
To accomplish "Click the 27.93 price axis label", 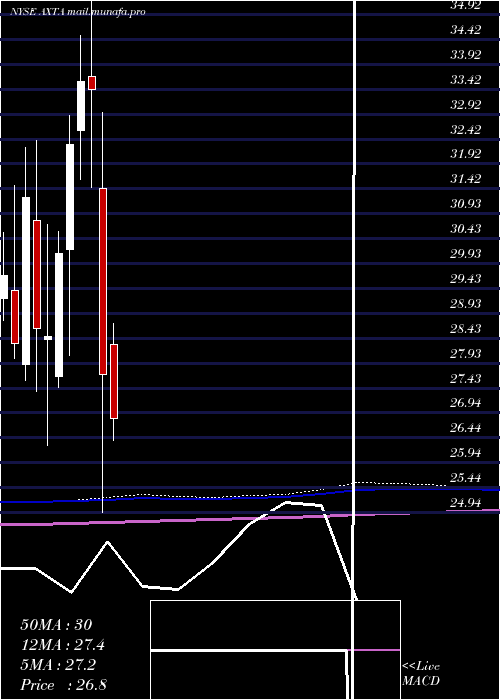I will point(466,354).
